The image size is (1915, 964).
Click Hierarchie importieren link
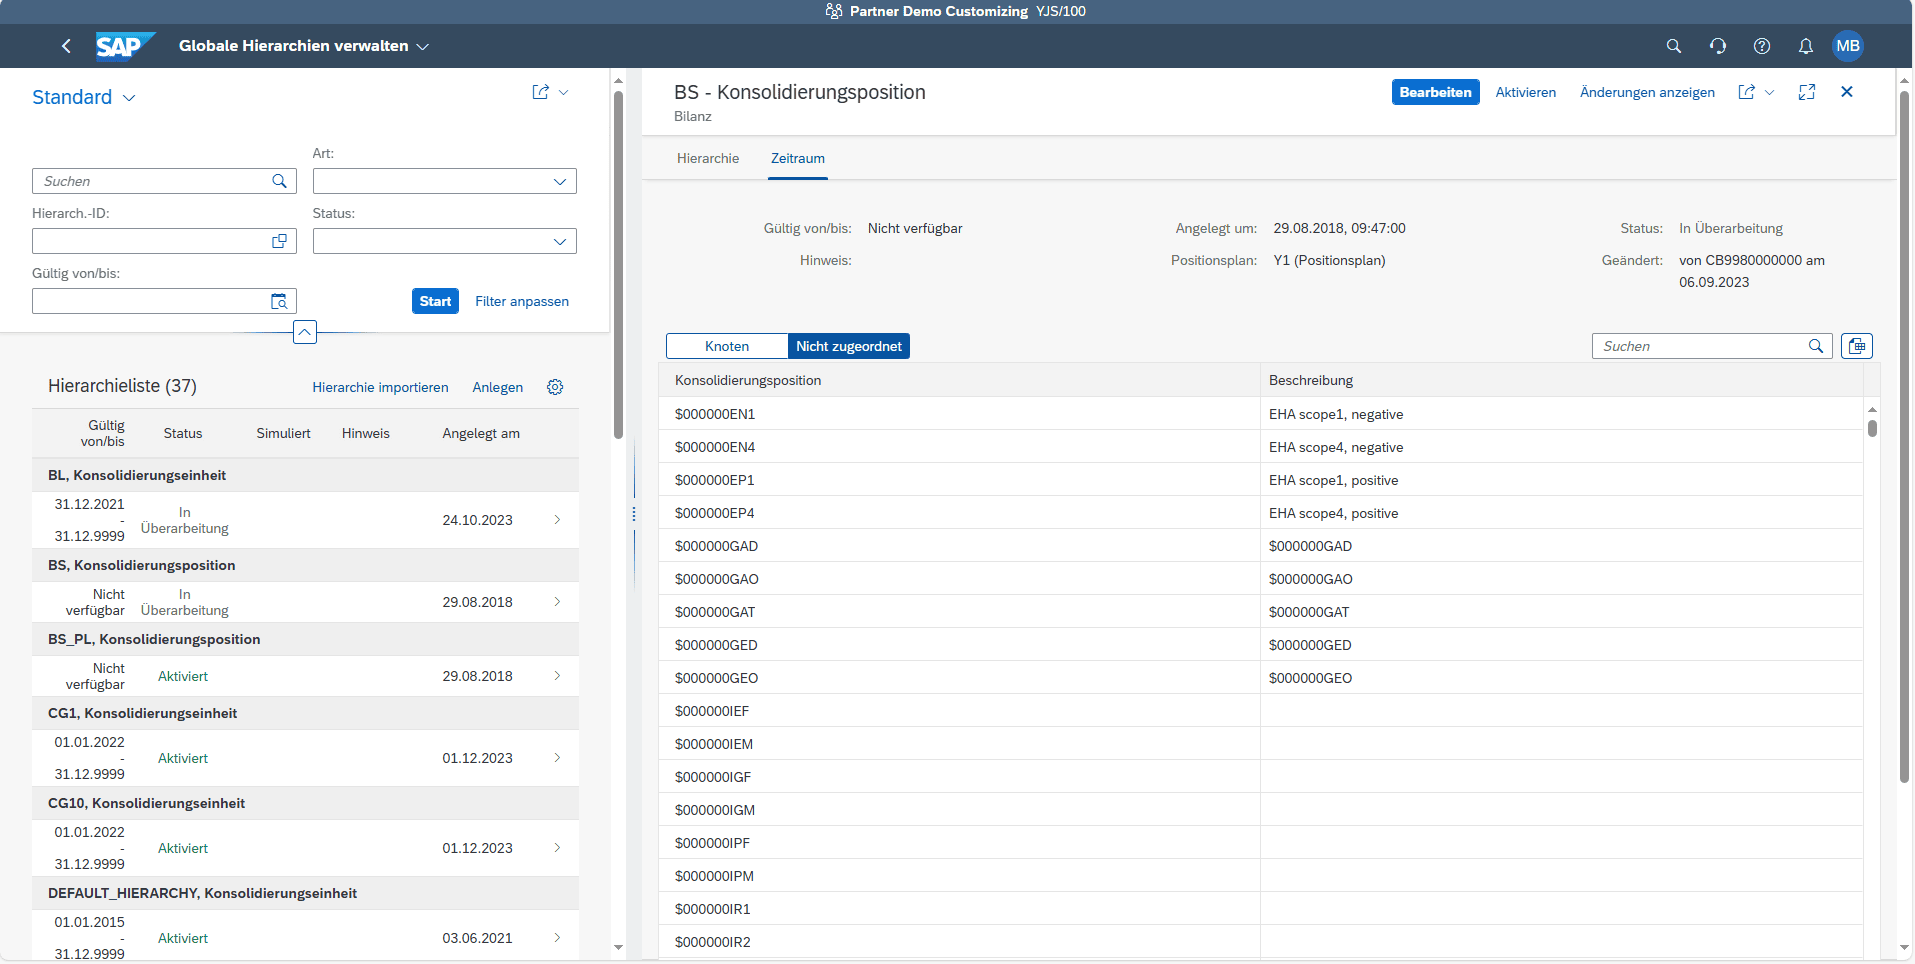click(x=380, y=387)
